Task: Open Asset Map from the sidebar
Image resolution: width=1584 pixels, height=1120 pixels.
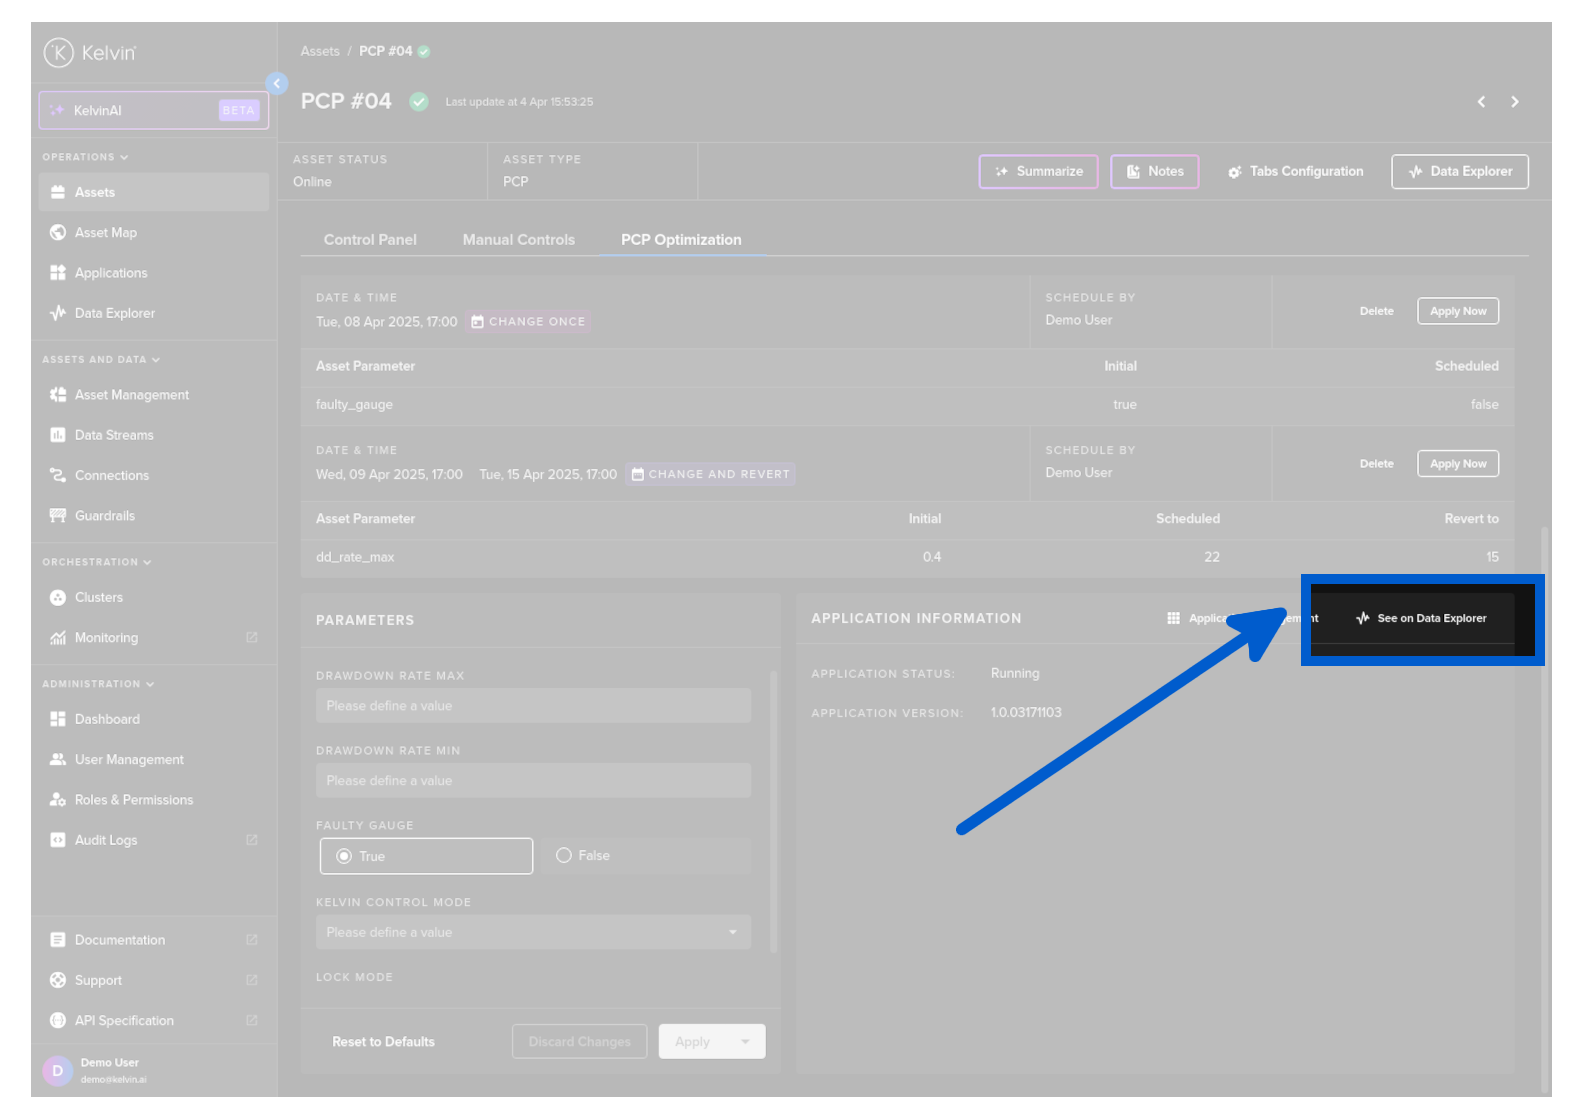Action: [x=105, y=233]
